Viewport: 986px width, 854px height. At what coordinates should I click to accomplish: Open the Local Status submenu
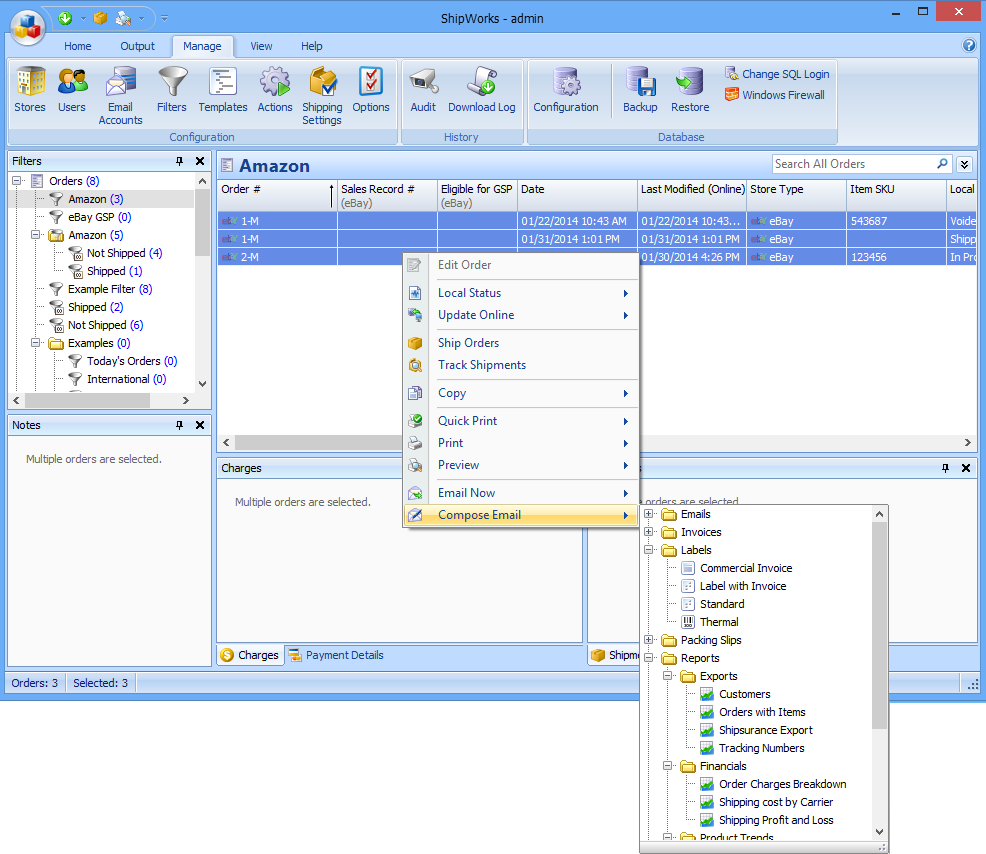(521, 293)
